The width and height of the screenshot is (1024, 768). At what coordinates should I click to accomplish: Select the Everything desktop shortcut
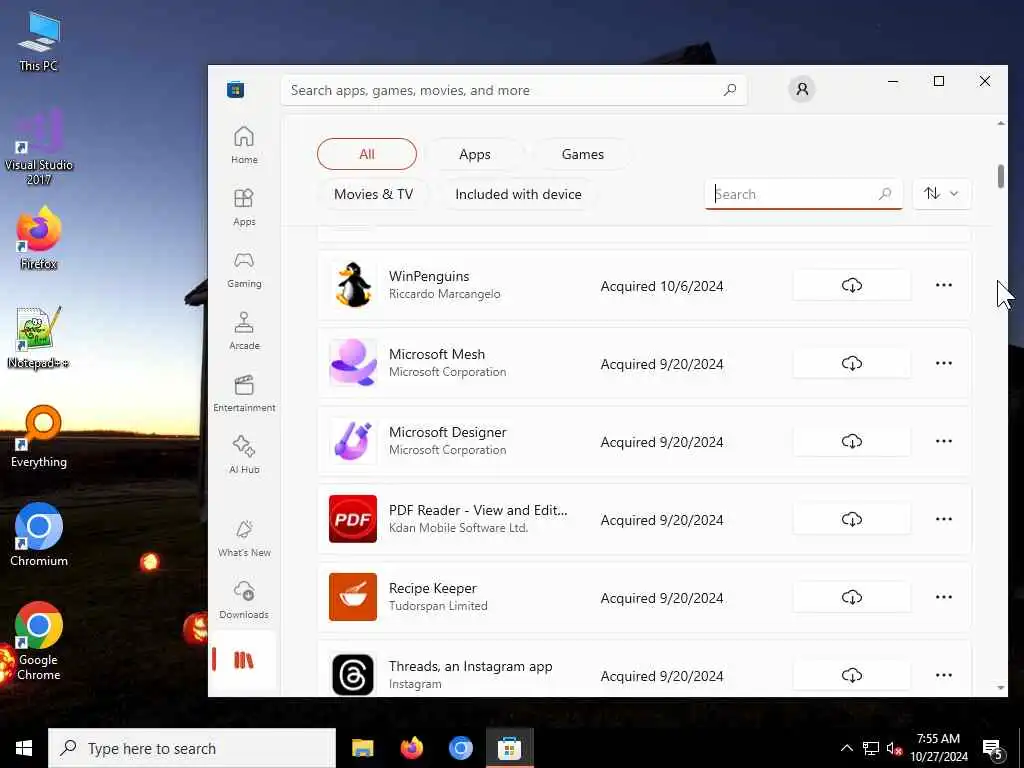click(x=39, y=437)
